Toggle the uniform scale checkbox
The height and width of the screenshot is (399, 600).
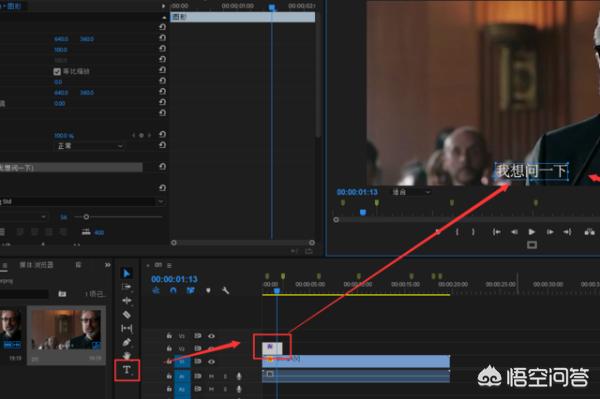(x=57, y=72)
